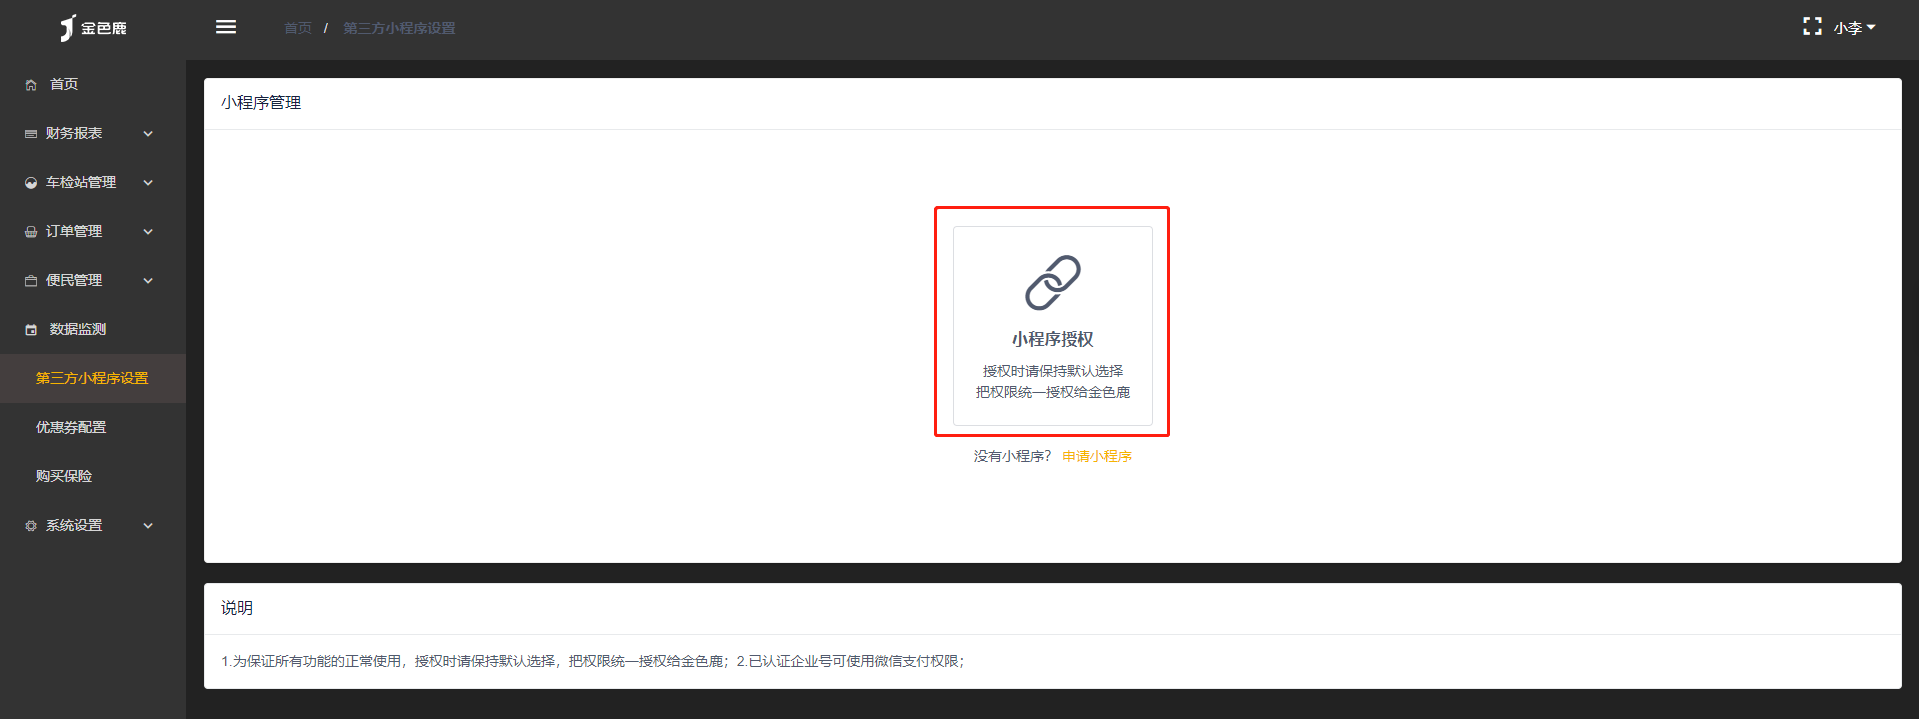The width and height of the screenshot is (1919, 719).
Task: Expand the 车检站管理 chevron
Action: [148, 182]
